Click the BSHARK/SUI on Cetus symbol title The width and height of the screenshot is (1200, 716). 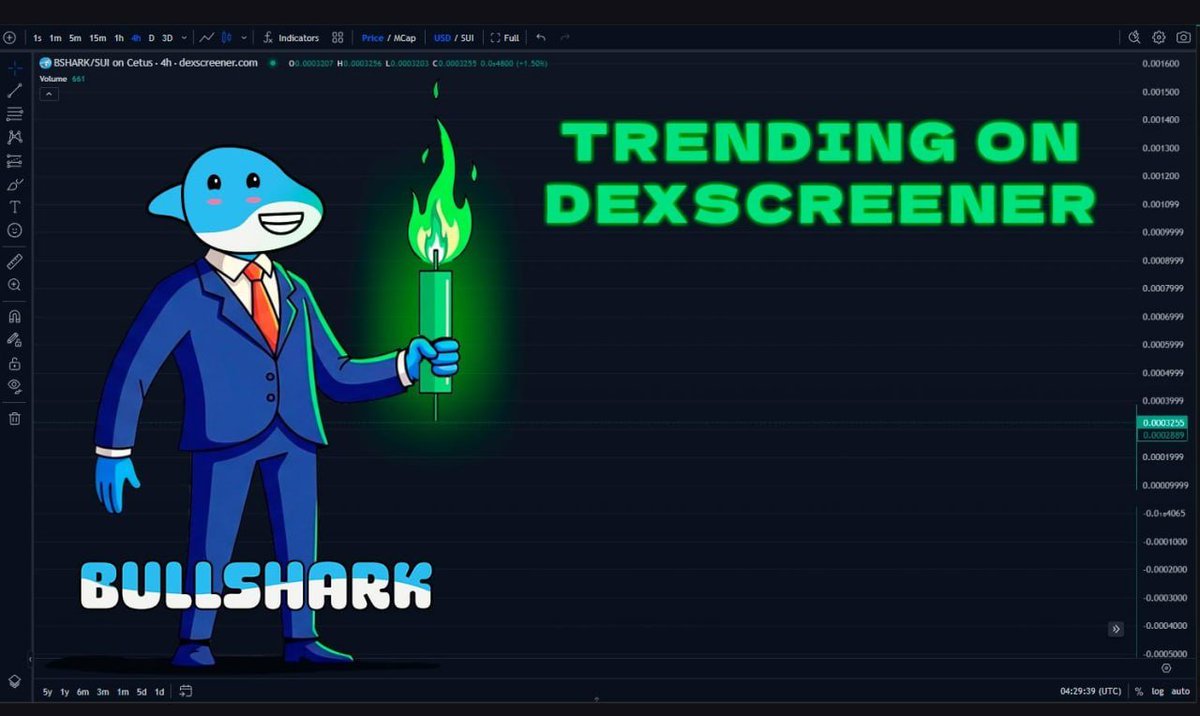(x=155, y=63)
